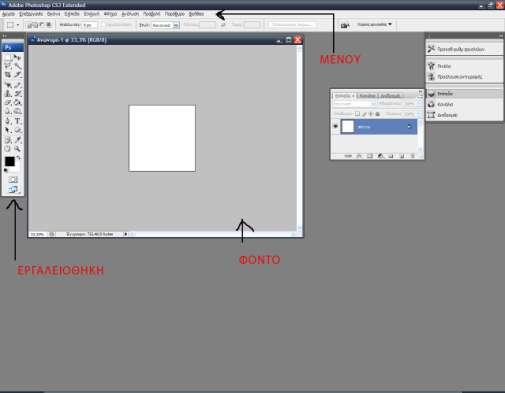Select the Blur tool
This screenshot has height=393, width=505.
click(x=8, y=111)
